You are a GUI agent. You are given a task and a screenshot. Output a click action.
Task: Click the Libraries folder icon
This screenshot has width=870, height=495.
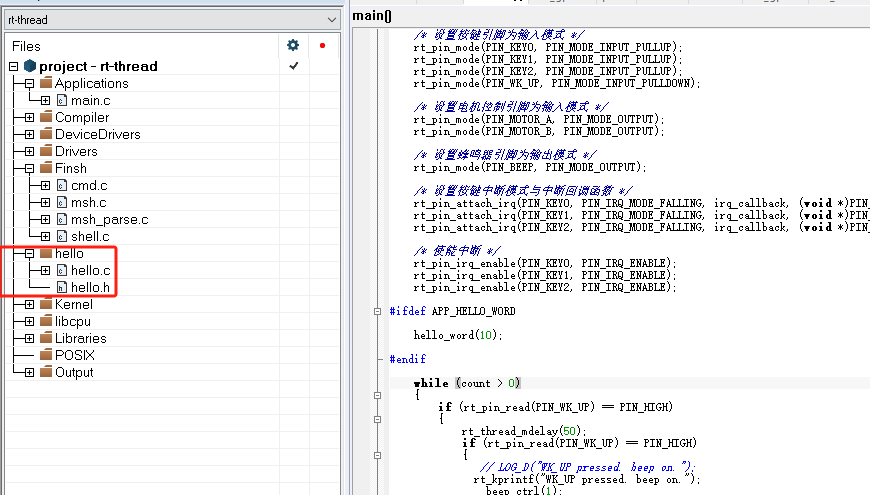(46, 337)
